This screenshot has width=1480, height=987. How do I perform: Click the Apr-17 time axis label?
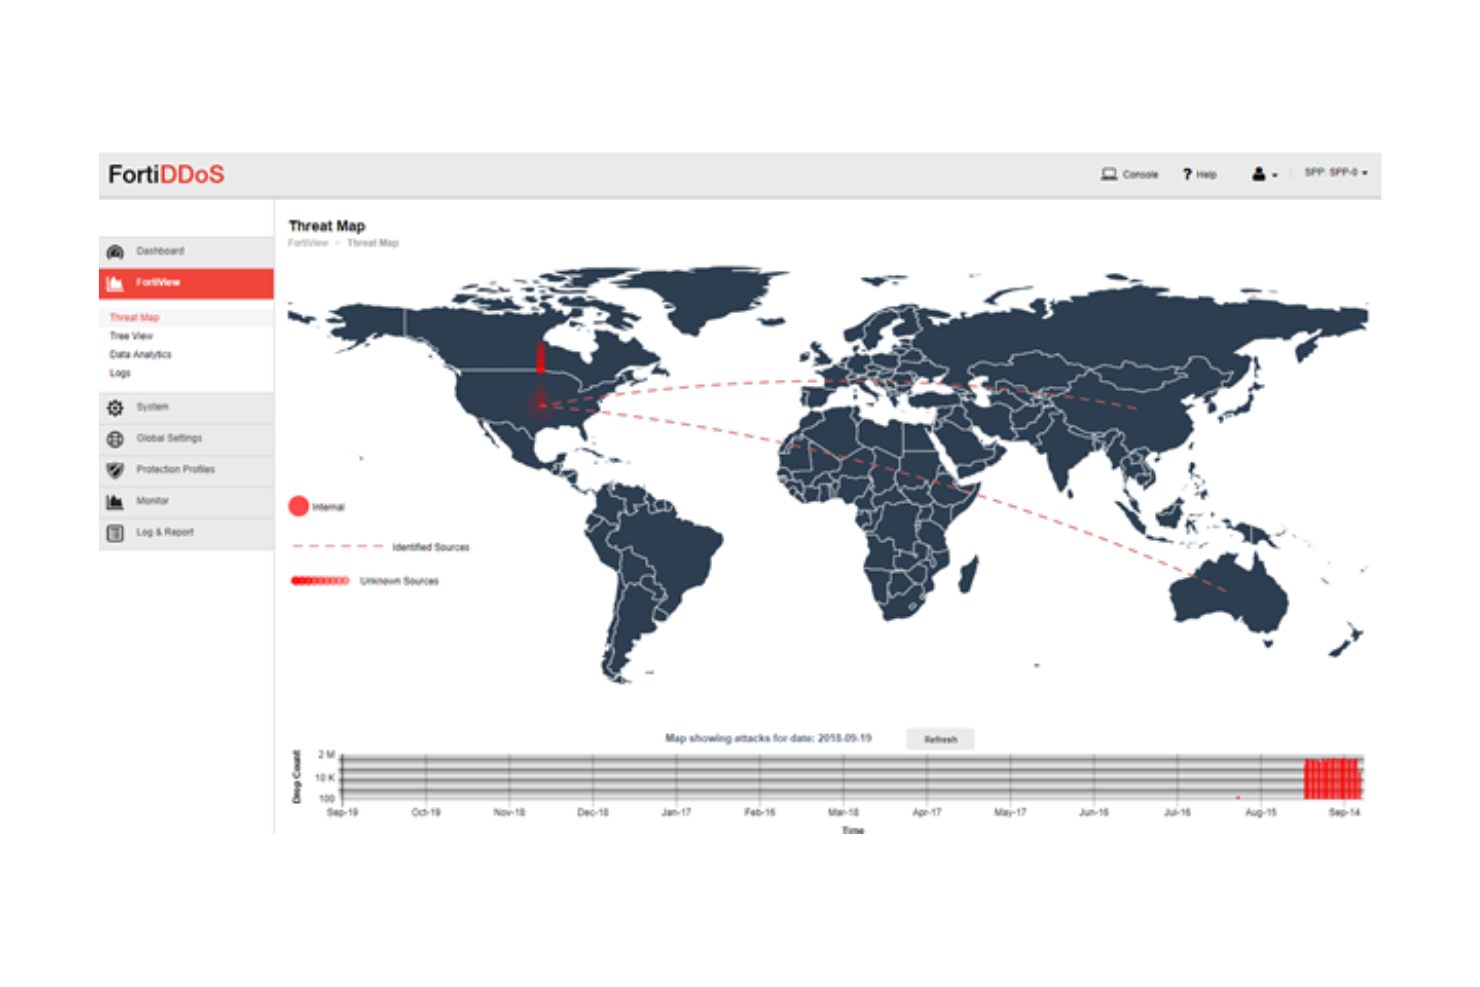pos(927,813)
